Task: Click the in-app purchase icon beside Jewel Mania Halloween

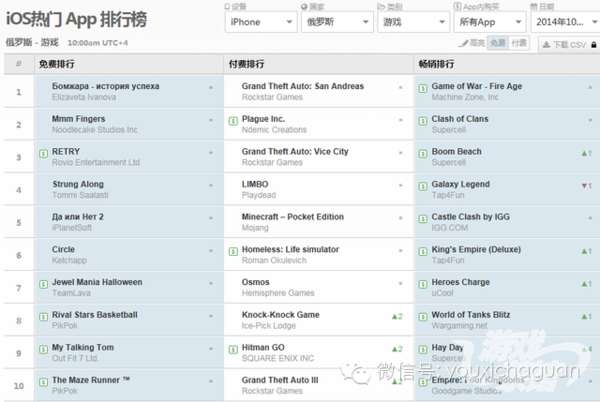Action: (43, 284)
